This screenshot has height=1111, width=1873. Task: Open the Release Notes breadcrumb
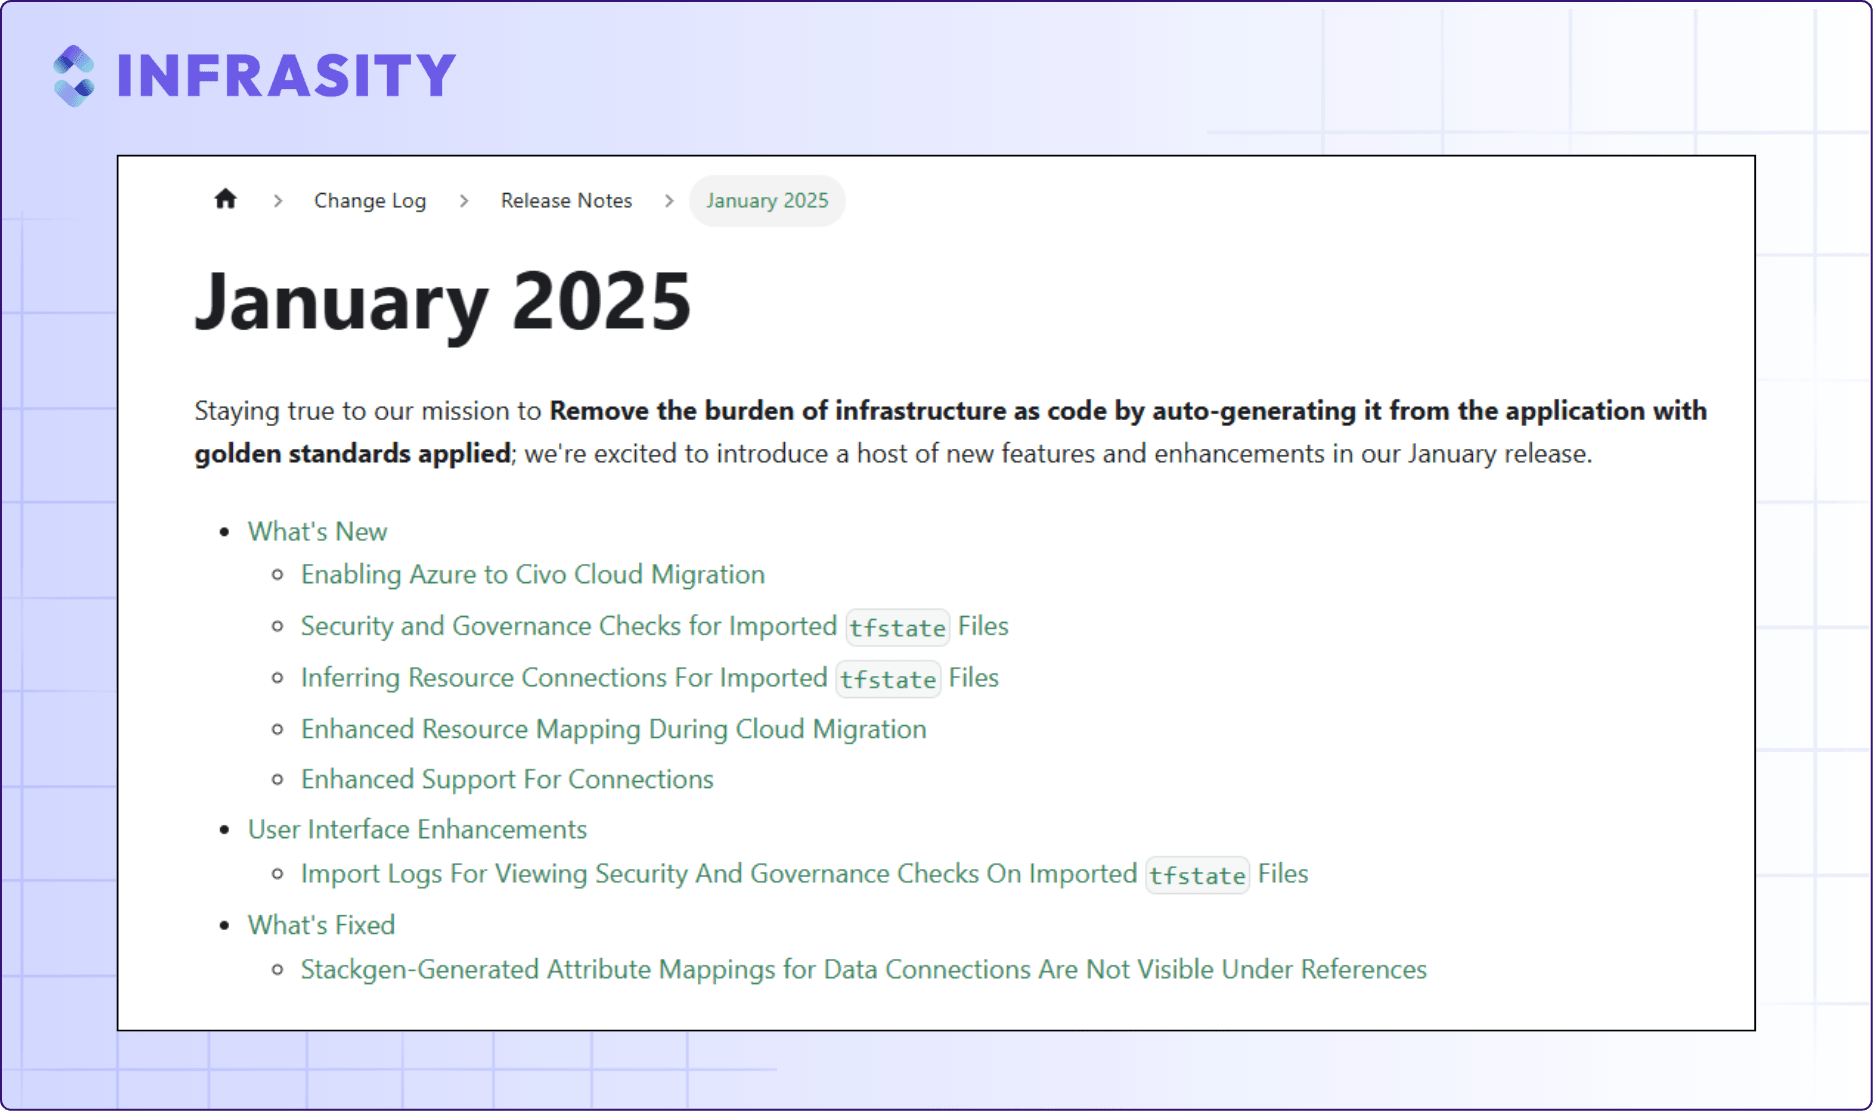click(566, 200)
